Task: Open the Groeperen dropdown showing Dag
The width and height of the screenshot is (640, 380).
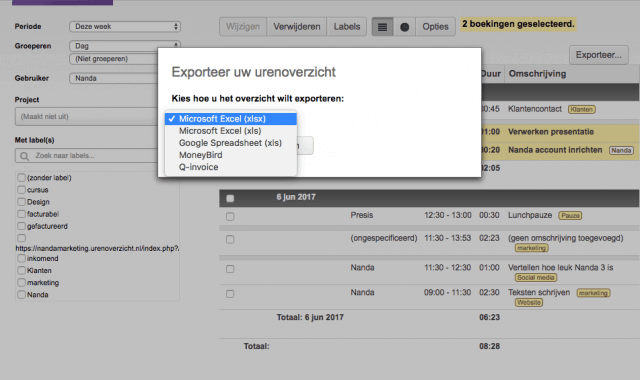Action: (125, 46)
